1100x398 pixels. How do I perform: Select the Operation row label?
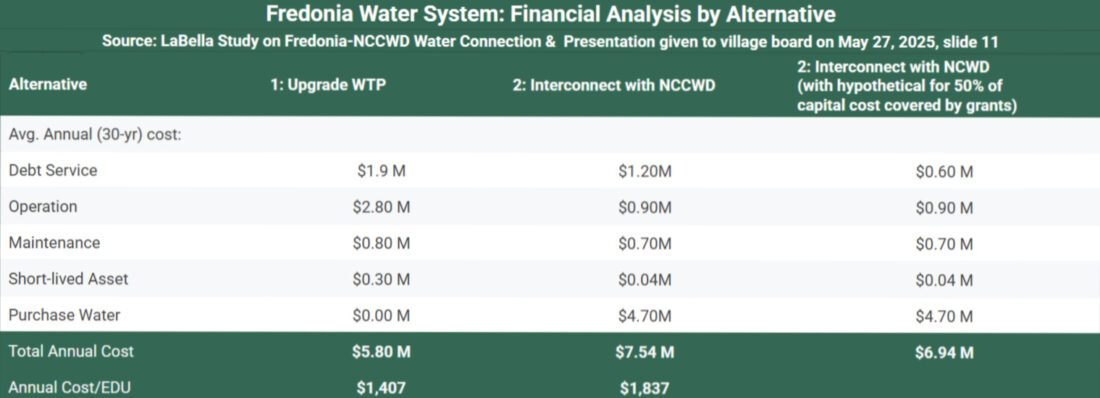[x=43, y=207]
